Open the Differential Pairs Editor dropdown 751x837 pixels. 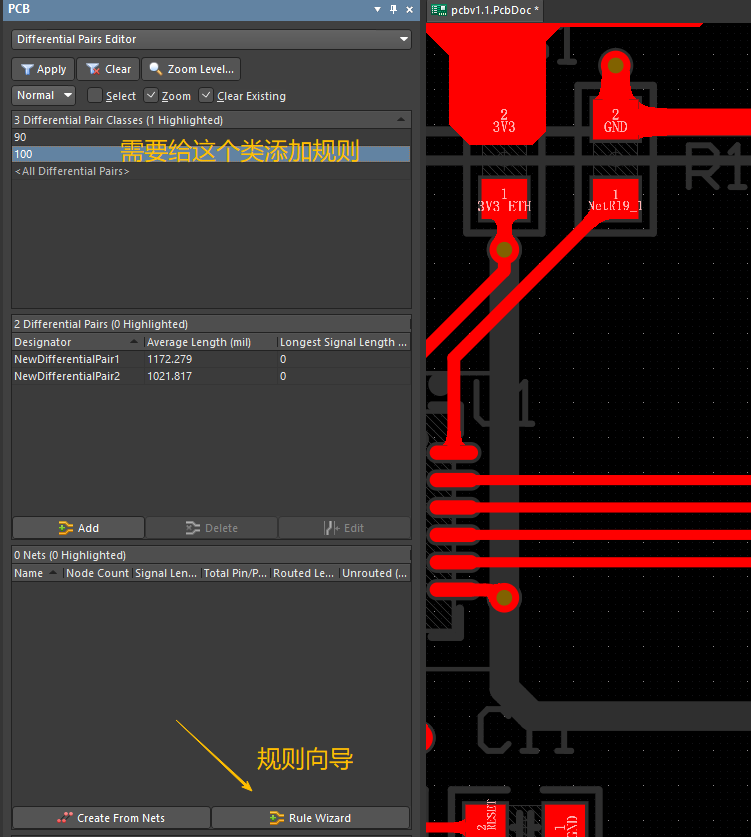pyautogui.click(x=211, y=40)
